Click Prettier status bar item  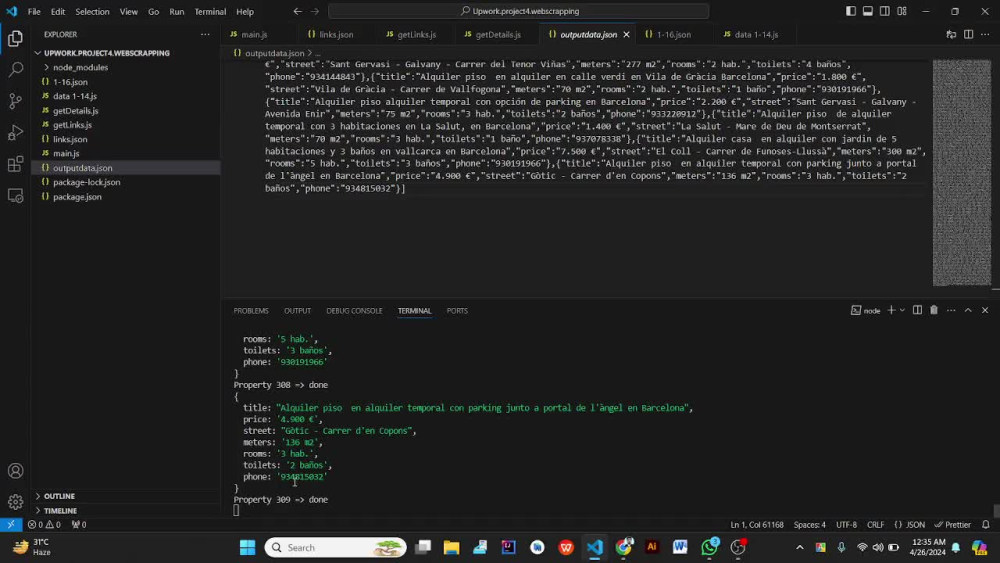click(953, 525)
